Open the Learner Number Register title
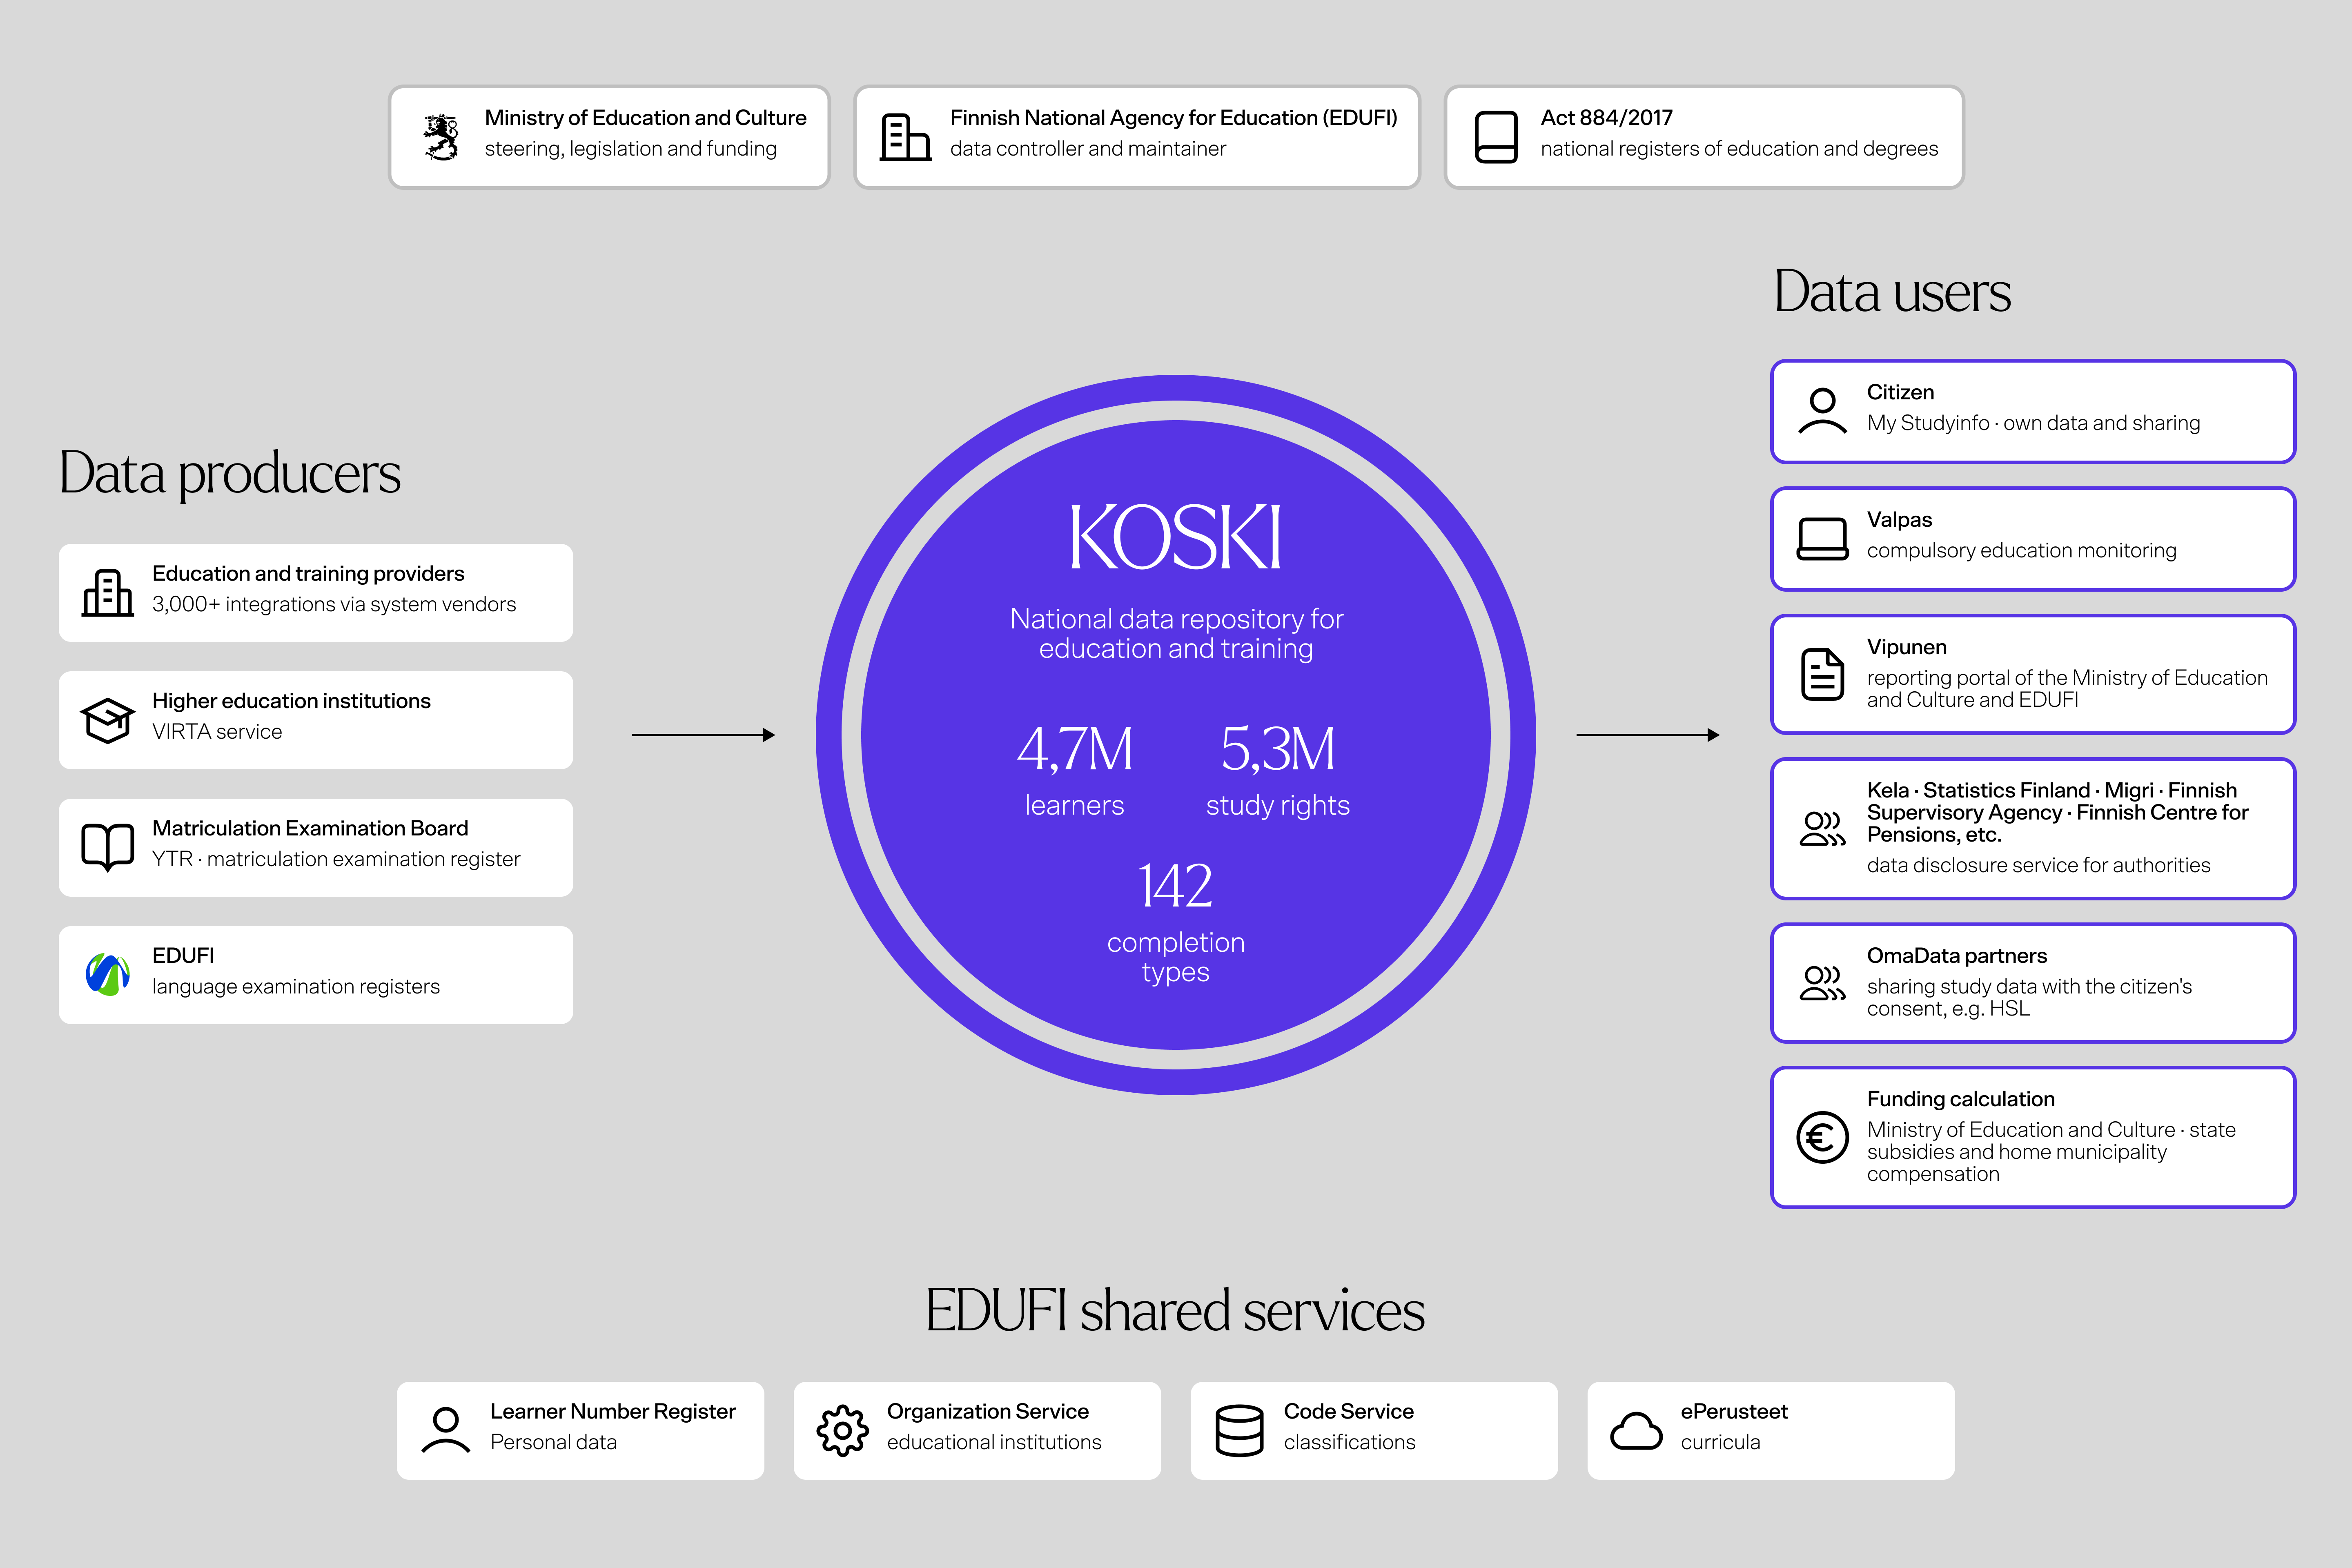This screenshot has height=1568, width=2352. click(x=612, y=1411)
